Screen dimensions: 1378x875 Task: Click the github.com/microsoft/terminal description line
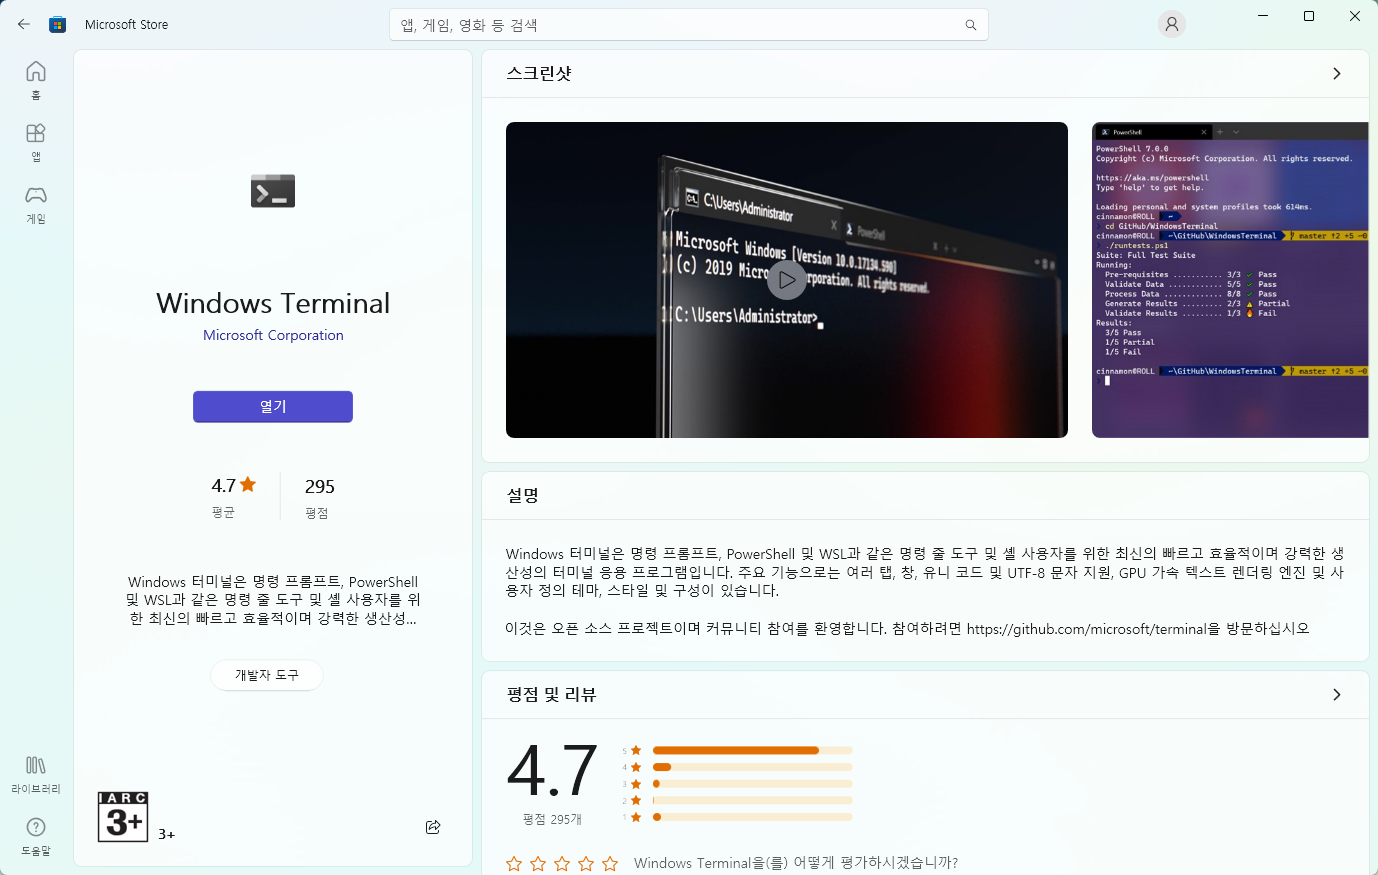click(907, 628)
